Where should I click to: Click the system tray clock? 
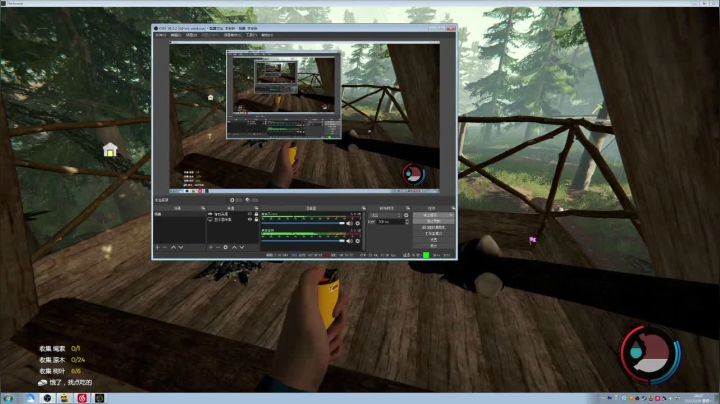click(698, 398)
